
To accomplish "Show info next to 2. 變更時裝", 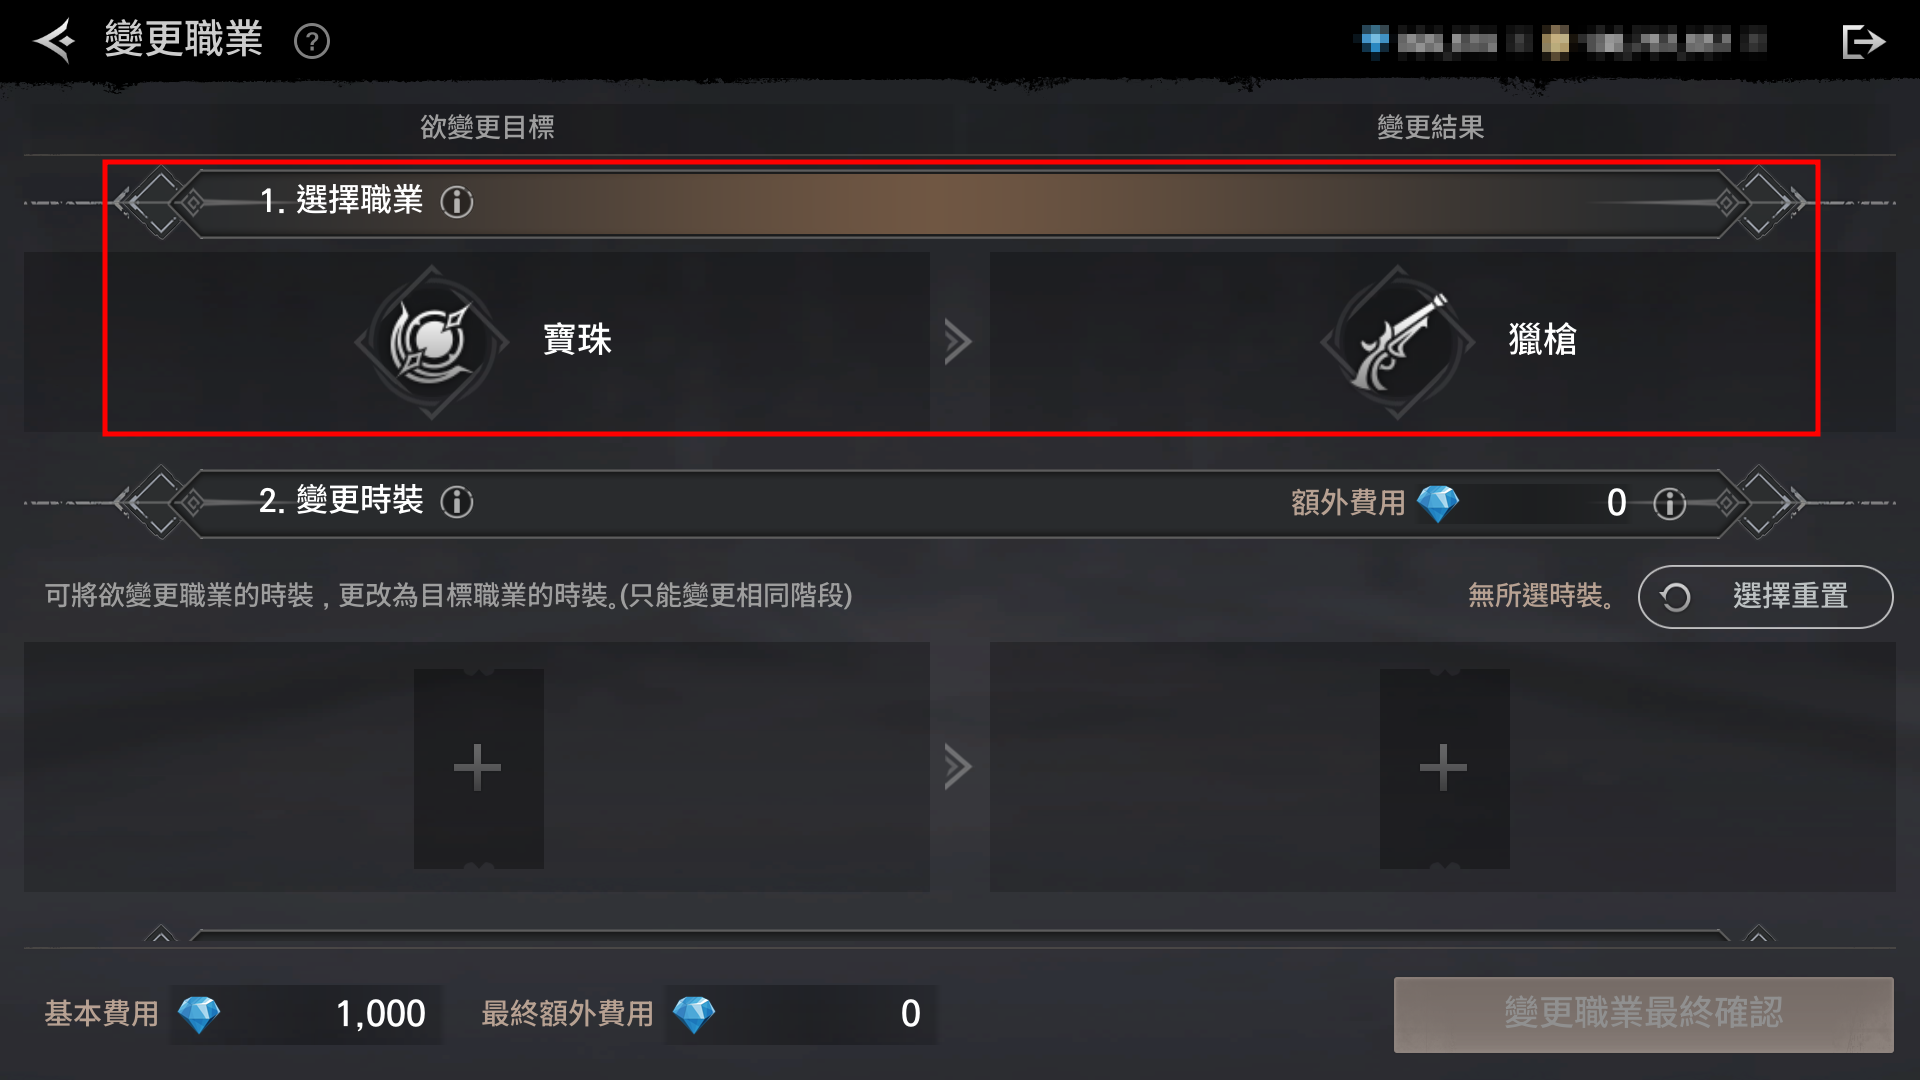I will point(457,502).
